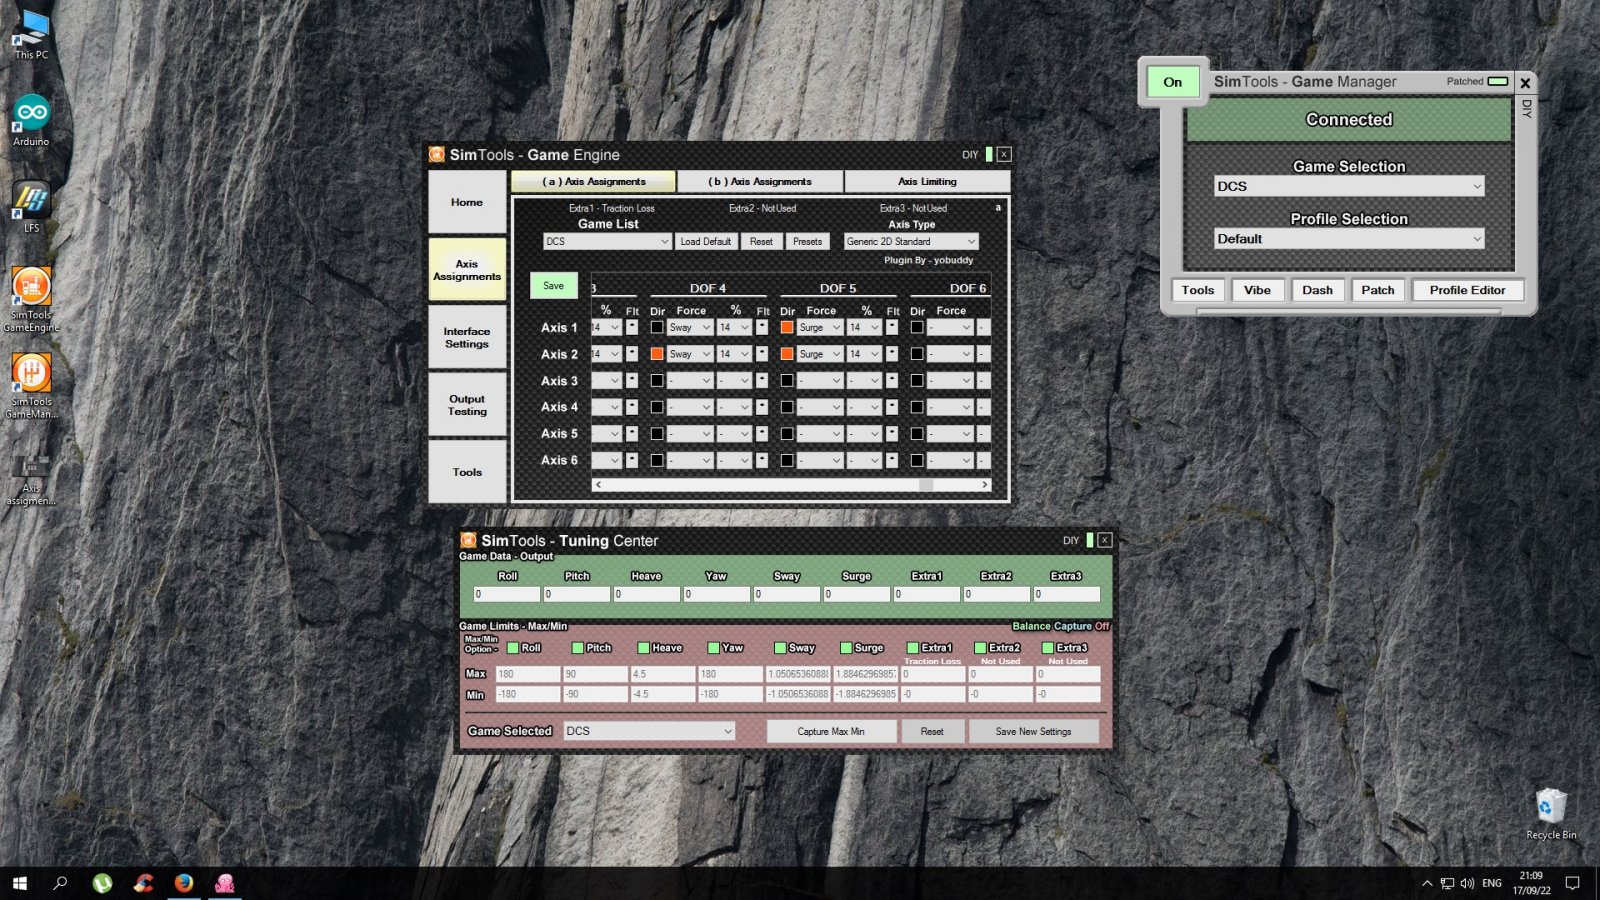
Task: Open taskbar search magnifier
Action: 60,883
